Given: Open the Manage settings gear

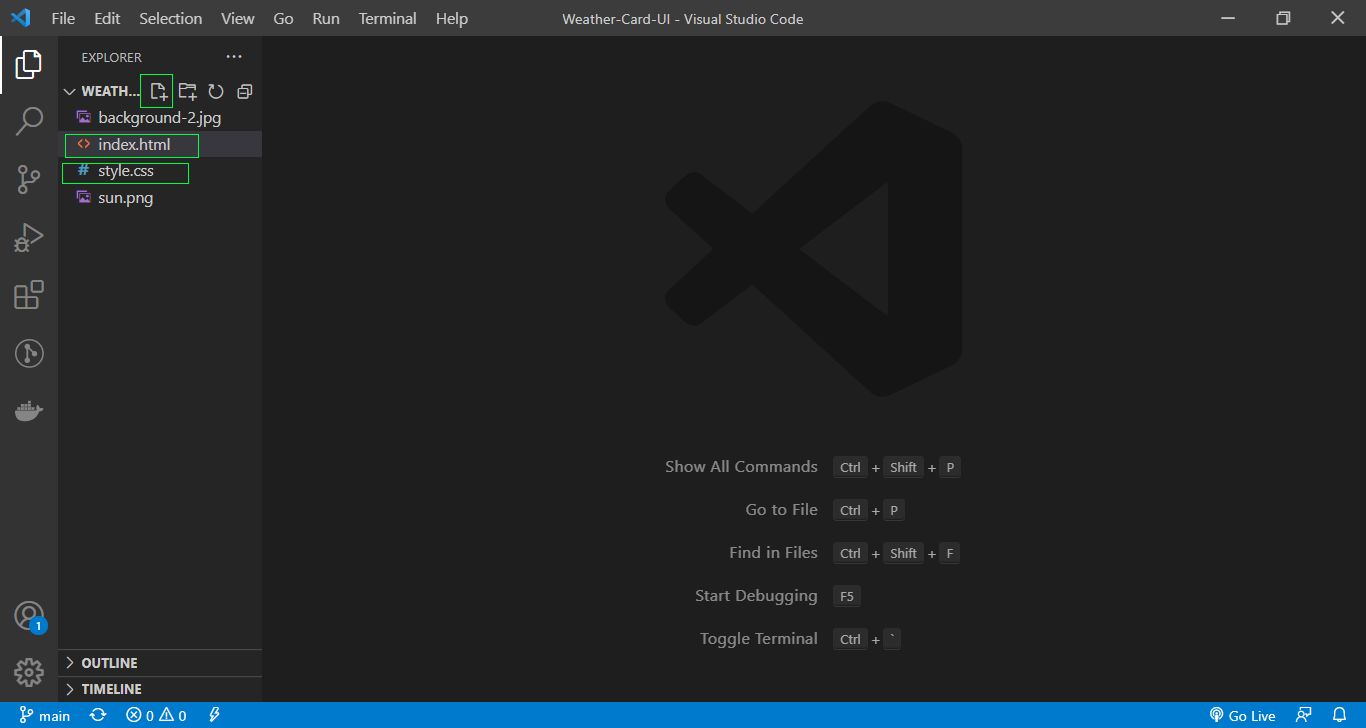Looking at the screenshot, I should point(28,672).
